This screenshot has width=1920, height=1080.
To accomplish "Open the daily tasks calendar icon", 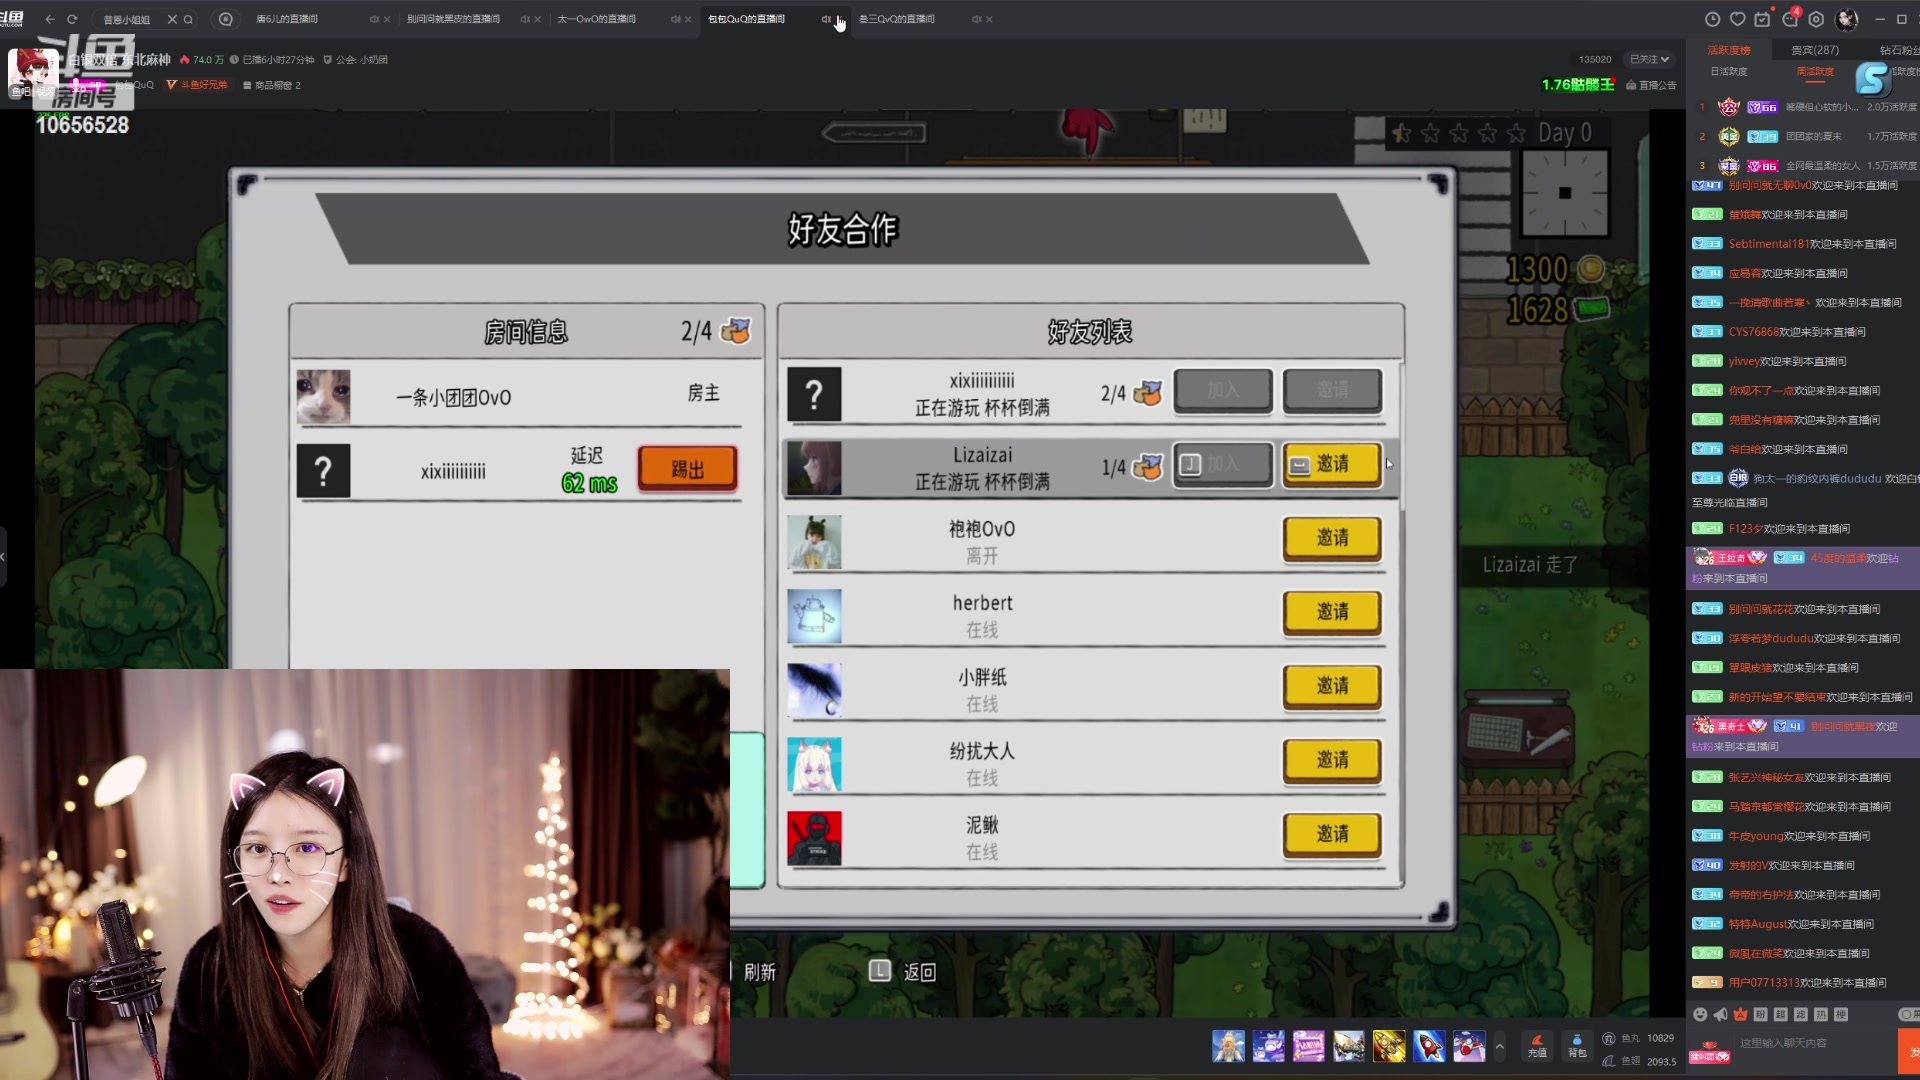I will pos(1762,19).
